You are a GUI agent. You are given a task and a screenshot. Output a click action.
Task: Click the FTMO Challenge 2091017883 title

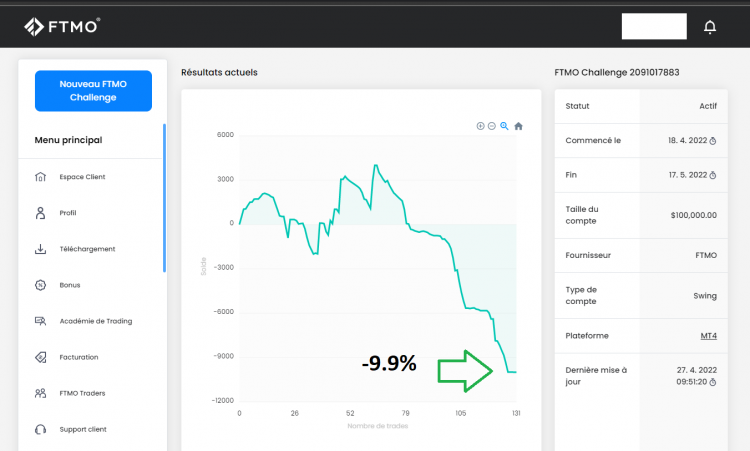(617, 72)
